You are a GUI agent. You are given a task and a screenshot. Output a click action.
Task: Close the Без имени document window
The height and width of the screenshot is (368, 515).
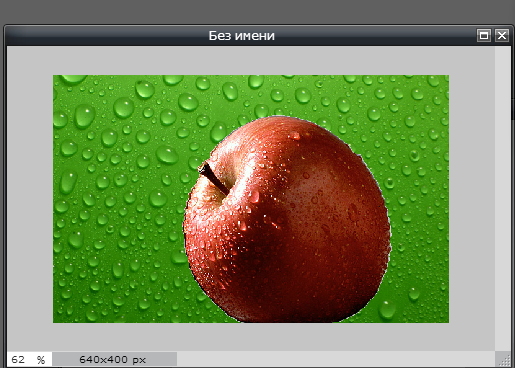pos(502,35)
